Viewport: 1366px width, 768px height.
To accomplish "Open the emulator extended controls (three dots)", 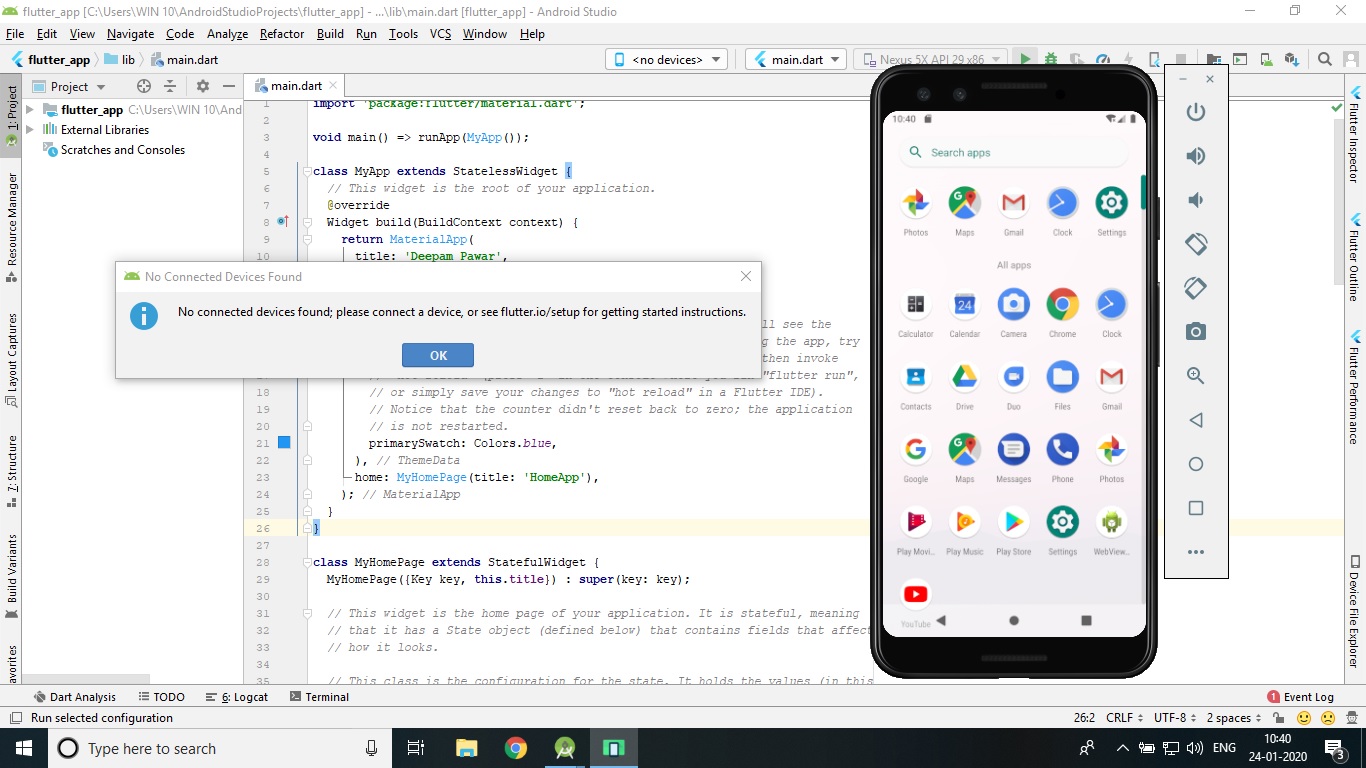I will [x=1196, y=552].
